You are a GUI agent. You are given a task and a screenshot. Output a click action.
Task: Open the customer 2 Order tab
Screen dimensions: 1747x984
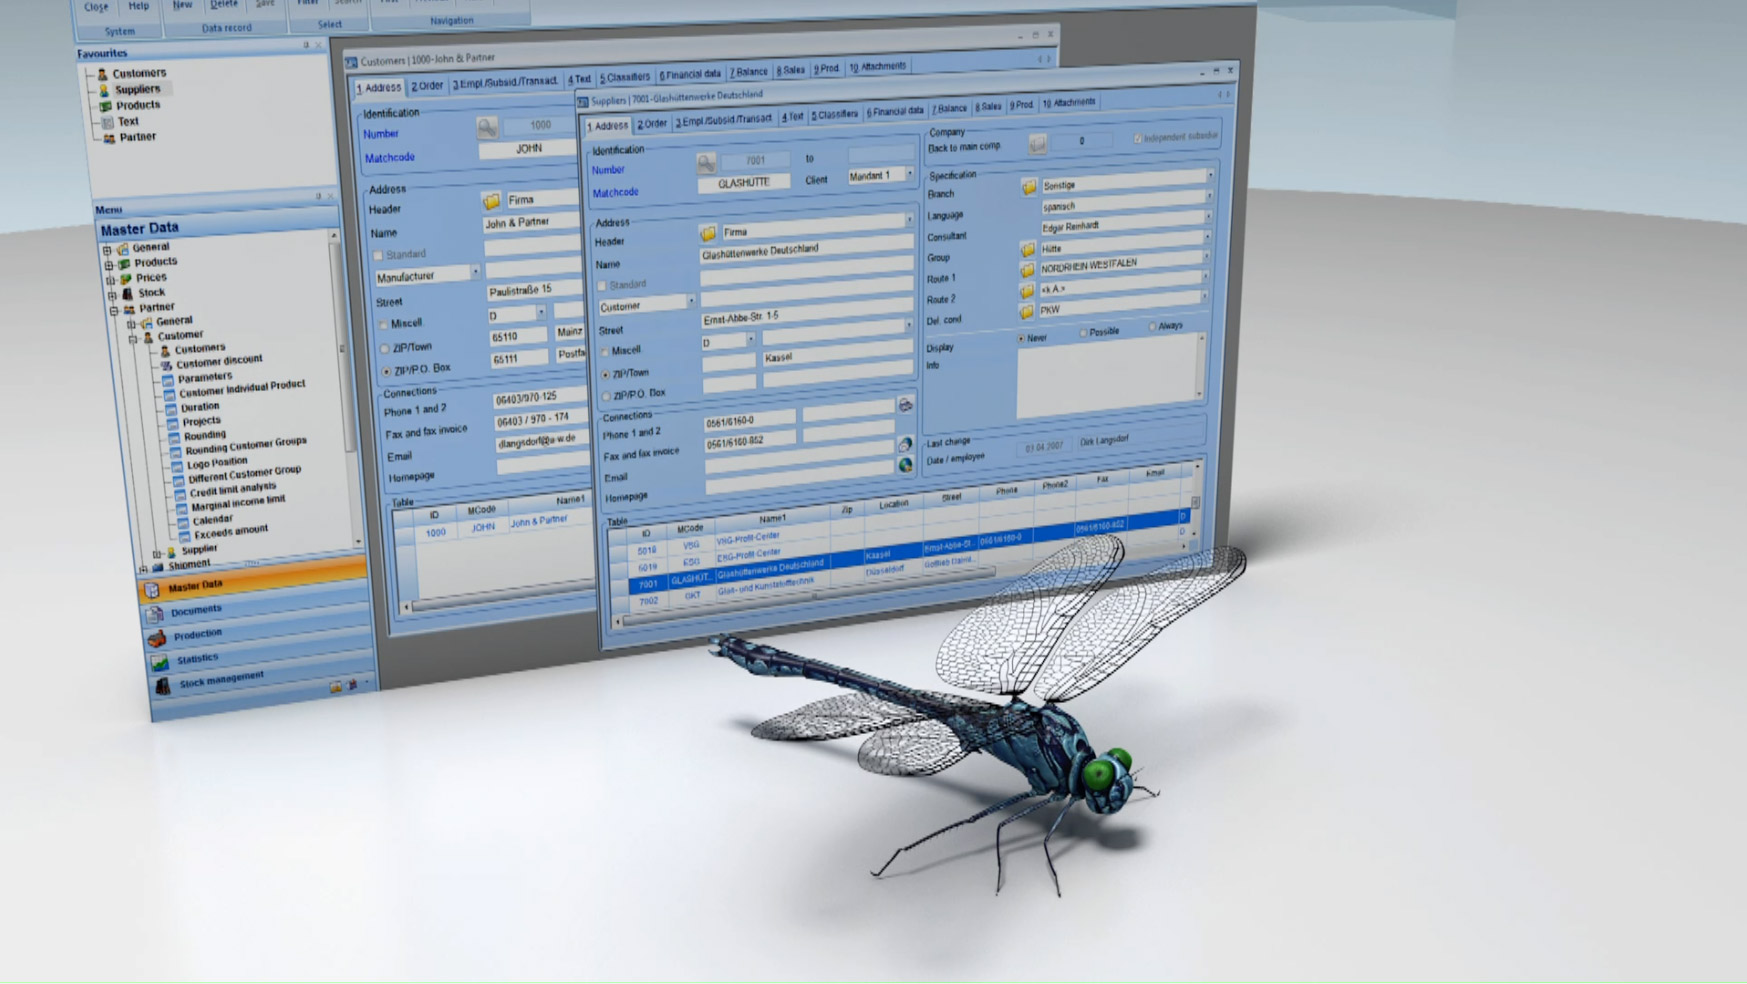tap(426, 86)
